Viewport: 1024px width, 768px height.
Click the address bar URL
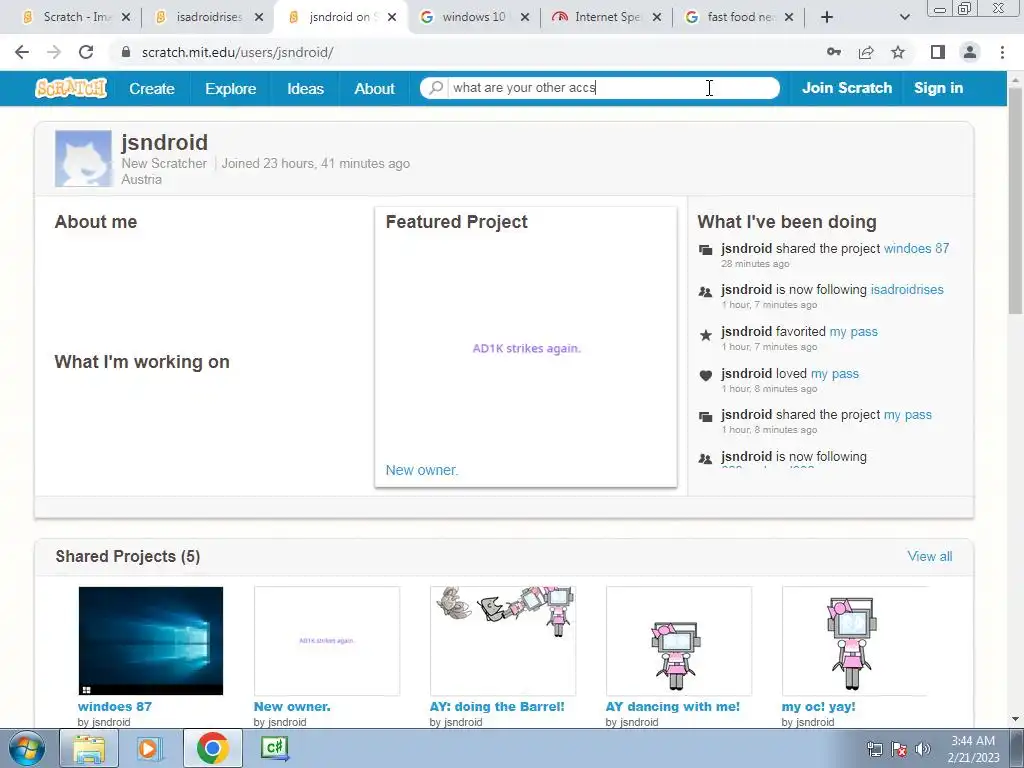(x=237, y=52)
